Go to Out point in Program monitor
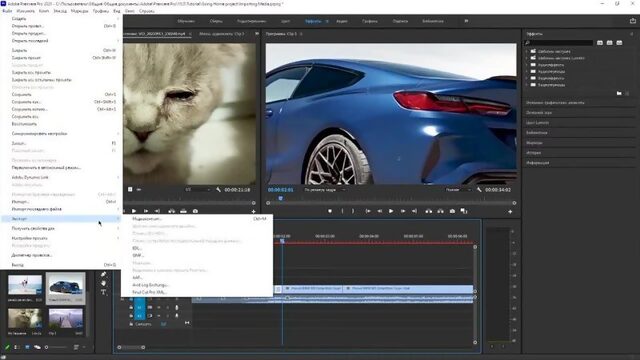The width and height of the screenshot is (640, 360). point(414,211)
